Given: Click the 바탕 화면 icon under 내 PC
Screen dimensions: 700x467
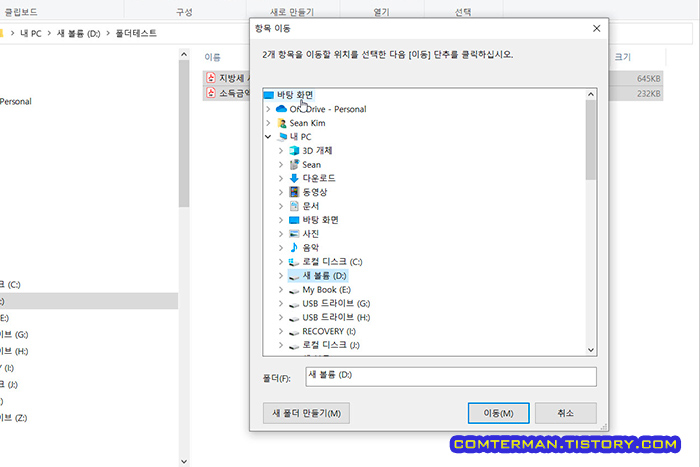Looking at the screenshot, I should tap(294, 220).
